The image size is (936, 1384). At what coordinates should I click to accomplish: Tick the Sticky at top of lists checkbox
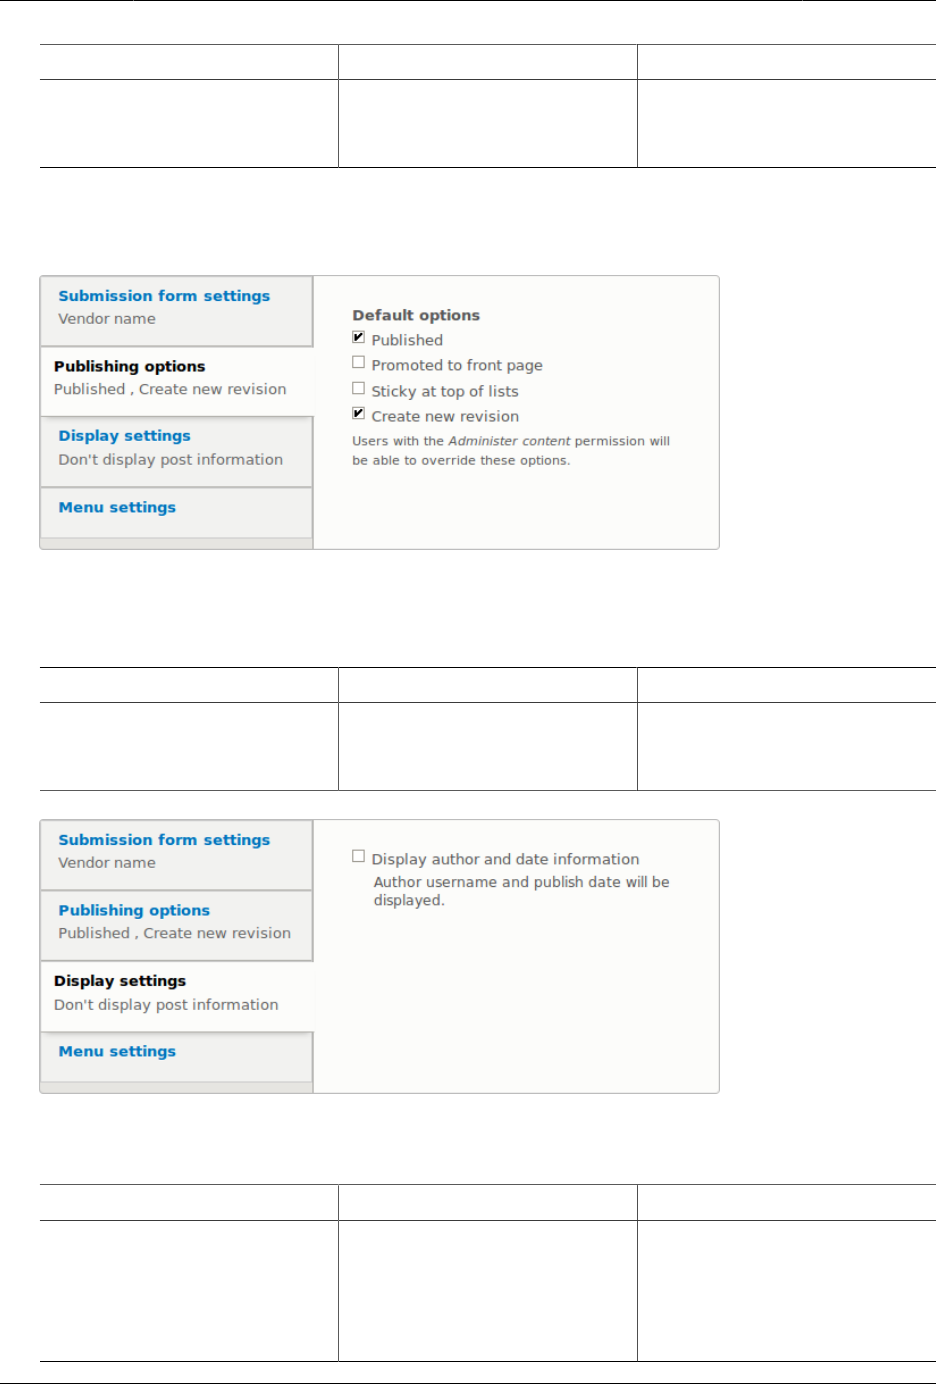tap(358, 389)
